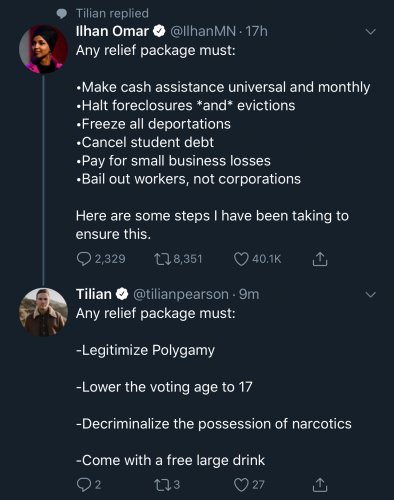Open Tilian's tweet text about relief package
The image size is (394, 500).
point(214,387)
